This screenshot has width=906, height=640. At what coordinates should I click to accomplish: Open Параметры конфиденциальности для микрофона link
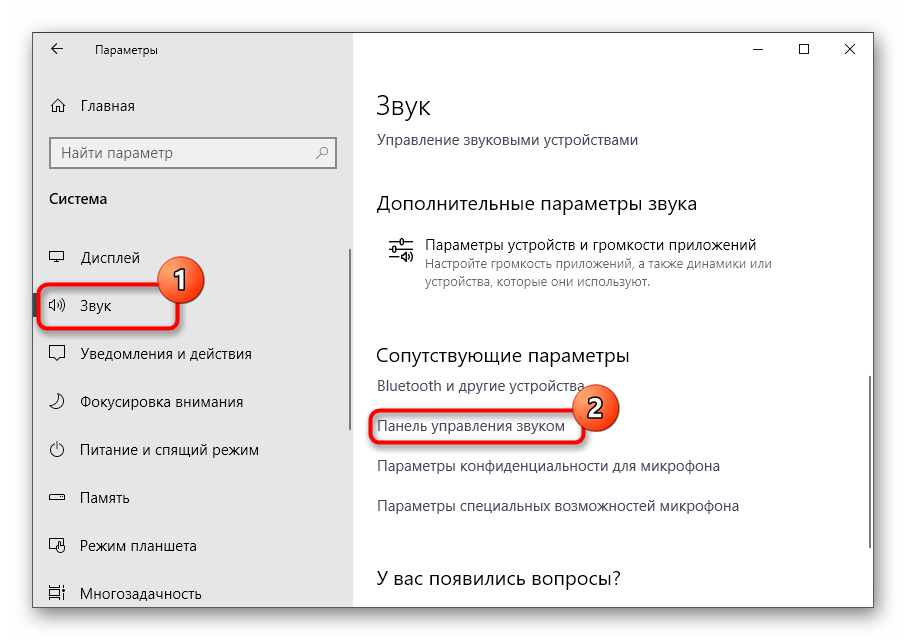(x=548, y=466)
